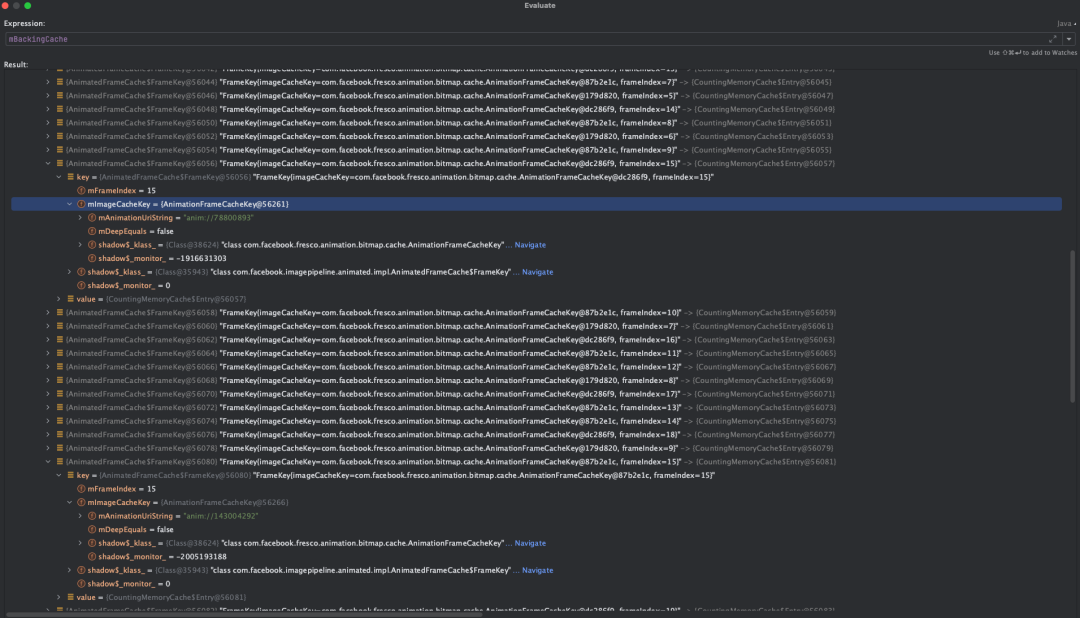Viewport: 1080px width, 618px height.
Task: Expand mAnimationUriString "anim://78800893"
Action: 81,218
